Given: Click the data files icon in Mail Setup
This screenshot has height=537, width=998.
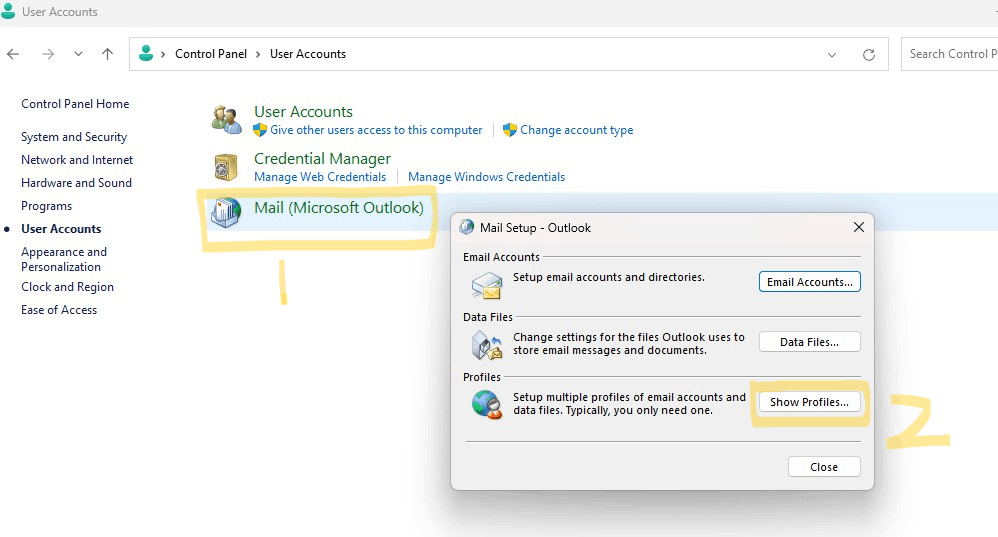Looking at the screenshot, I should click(x=487, y=345).
